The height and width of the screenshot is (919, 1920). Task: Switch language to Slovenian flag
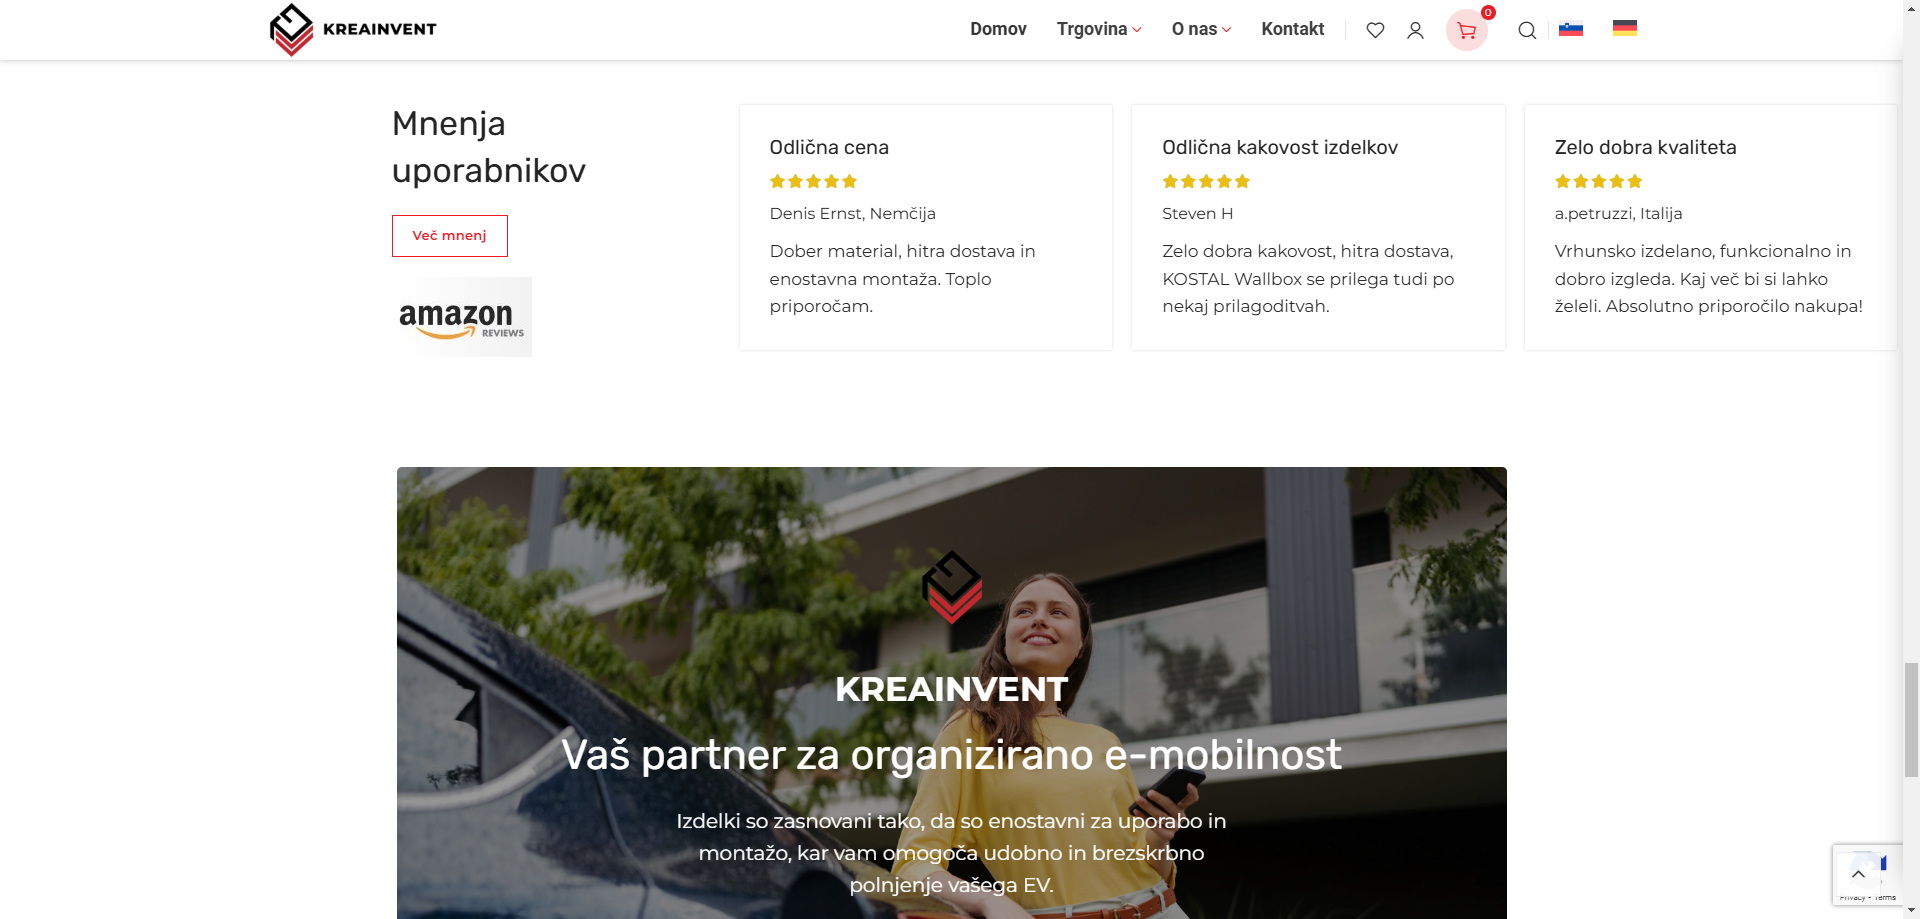[1571, 29]
